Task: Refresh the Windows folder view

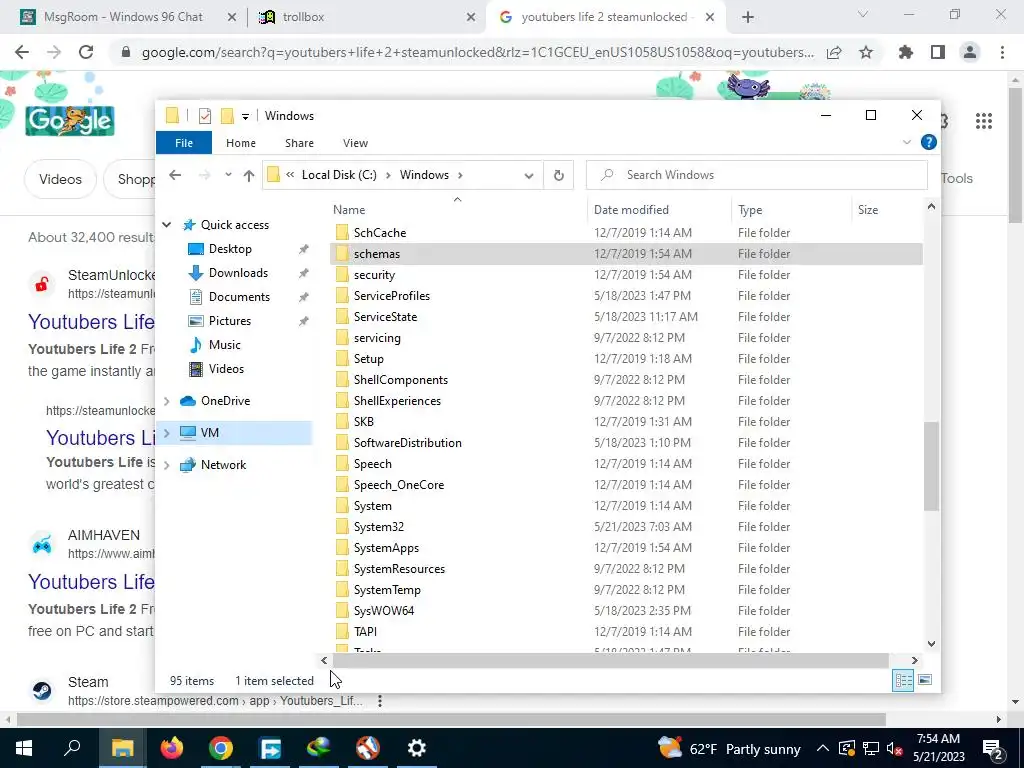Action: (x=558, y=175)
